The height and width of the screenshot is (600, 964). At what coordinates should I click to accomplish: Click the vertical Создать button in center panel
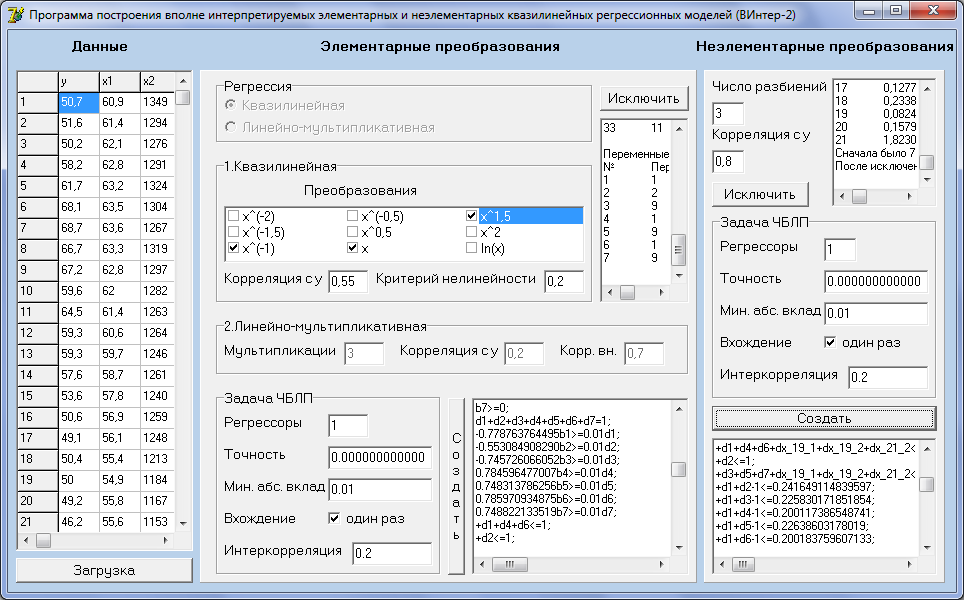pos(457,487)
